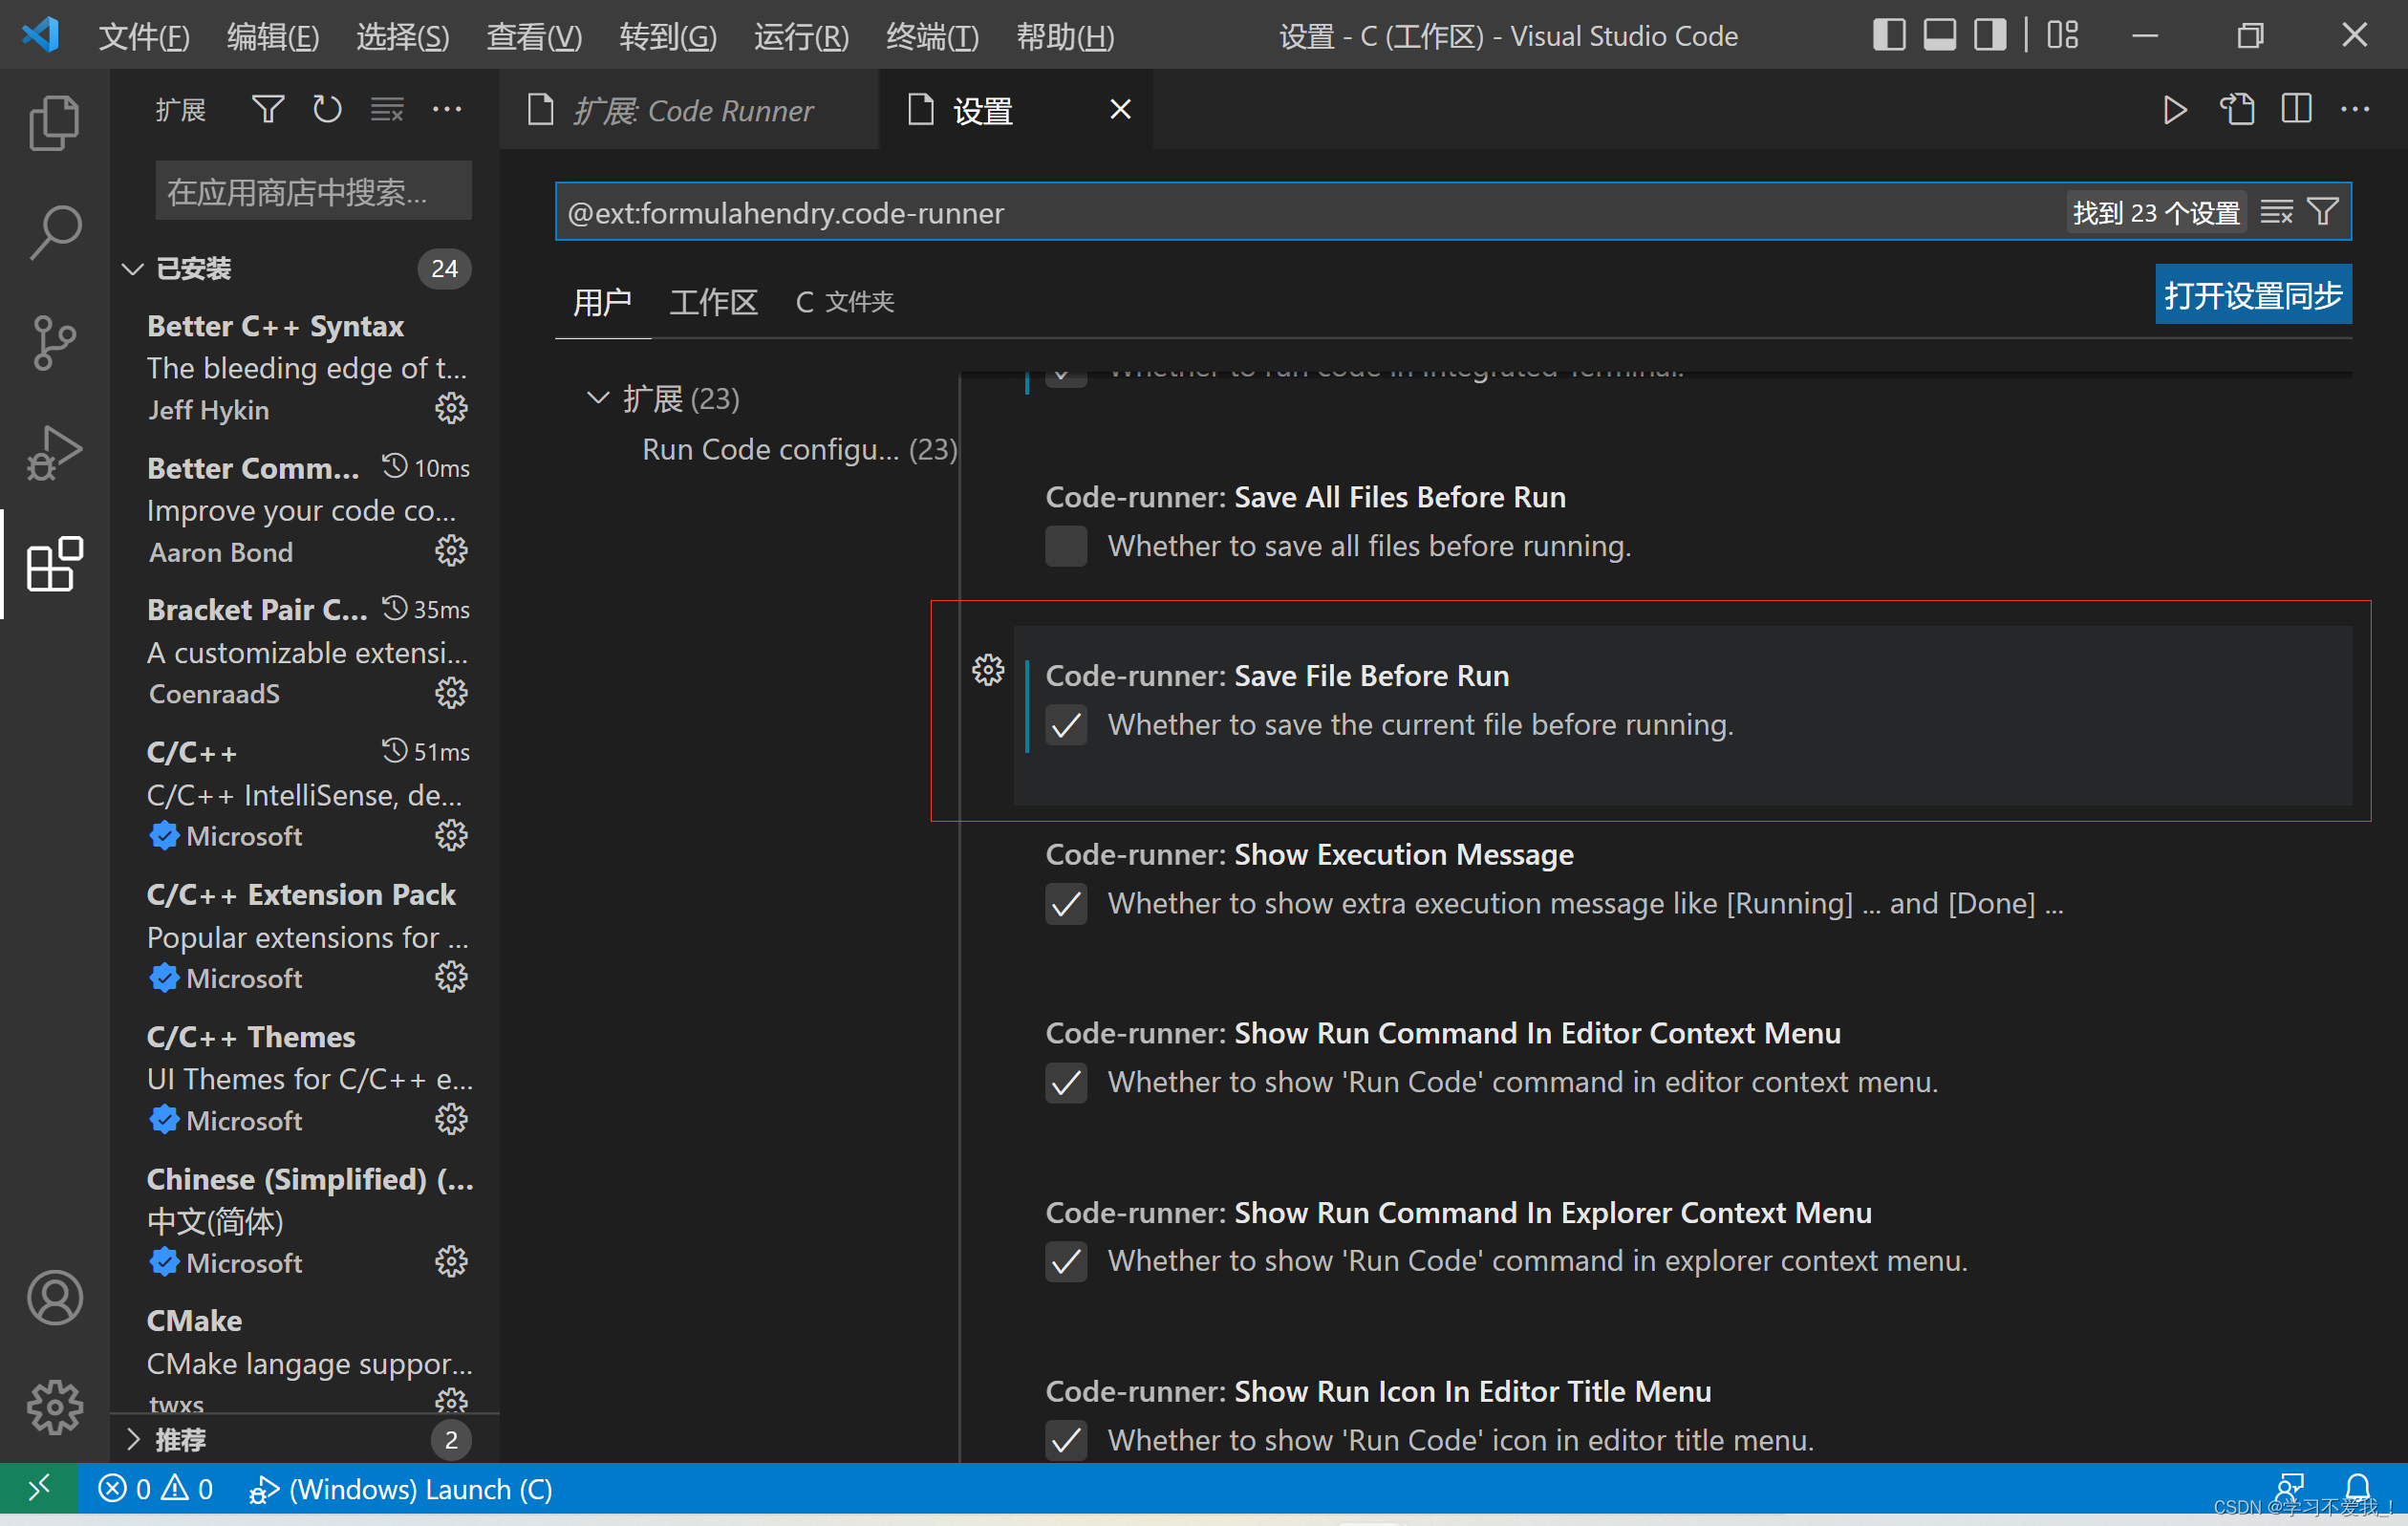Open settings JSON file icon

(x=2237, y=109)
